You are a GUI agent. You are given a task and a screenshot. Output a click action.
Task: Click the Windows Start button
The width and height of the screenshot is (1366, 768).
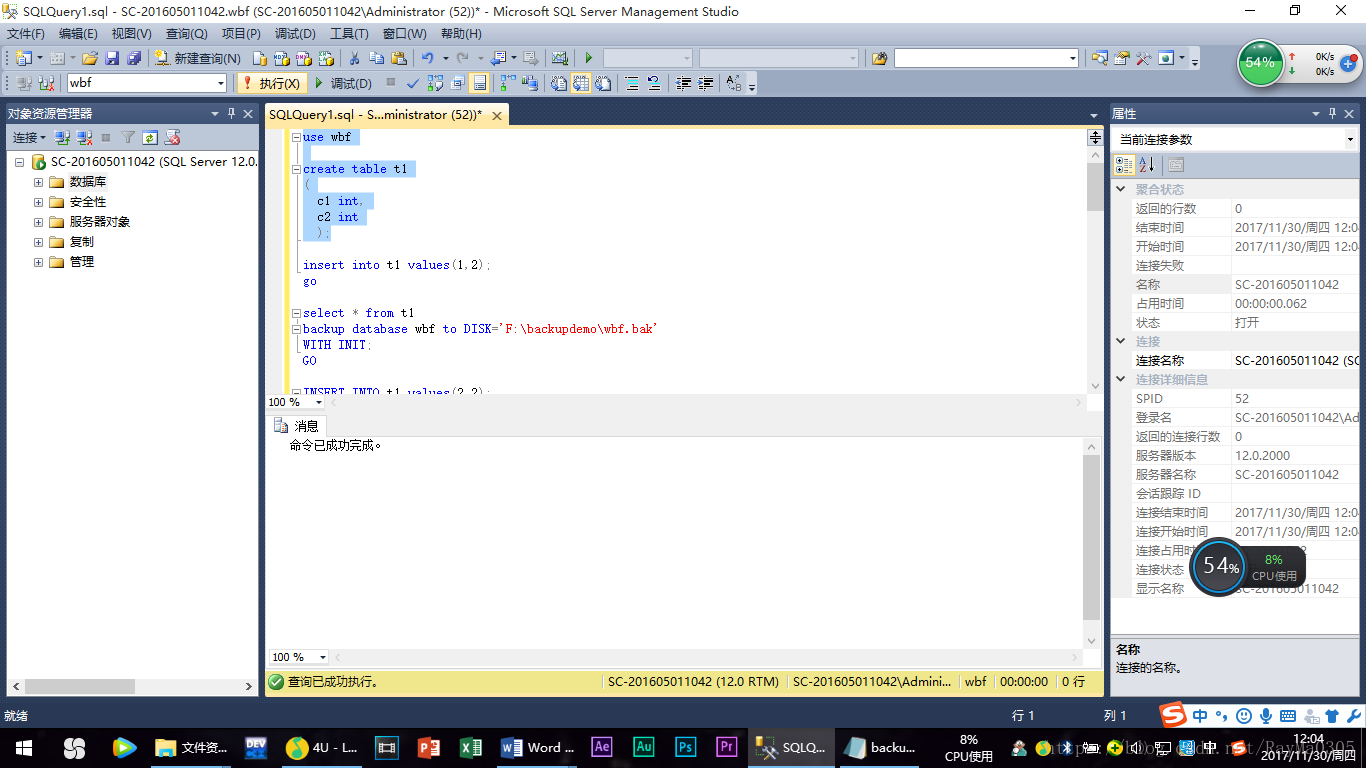[24, 747]
